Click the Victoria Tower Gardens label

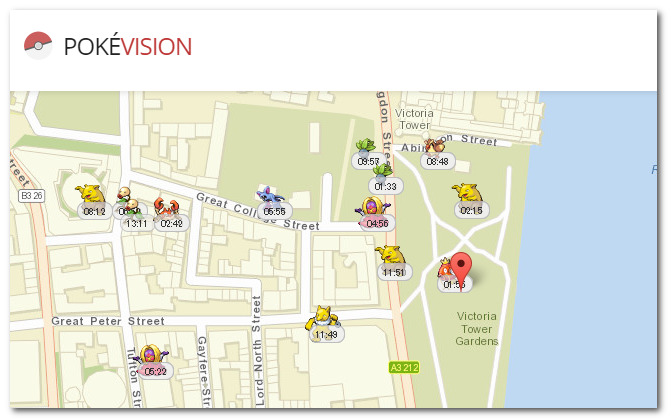pos(477,329)
